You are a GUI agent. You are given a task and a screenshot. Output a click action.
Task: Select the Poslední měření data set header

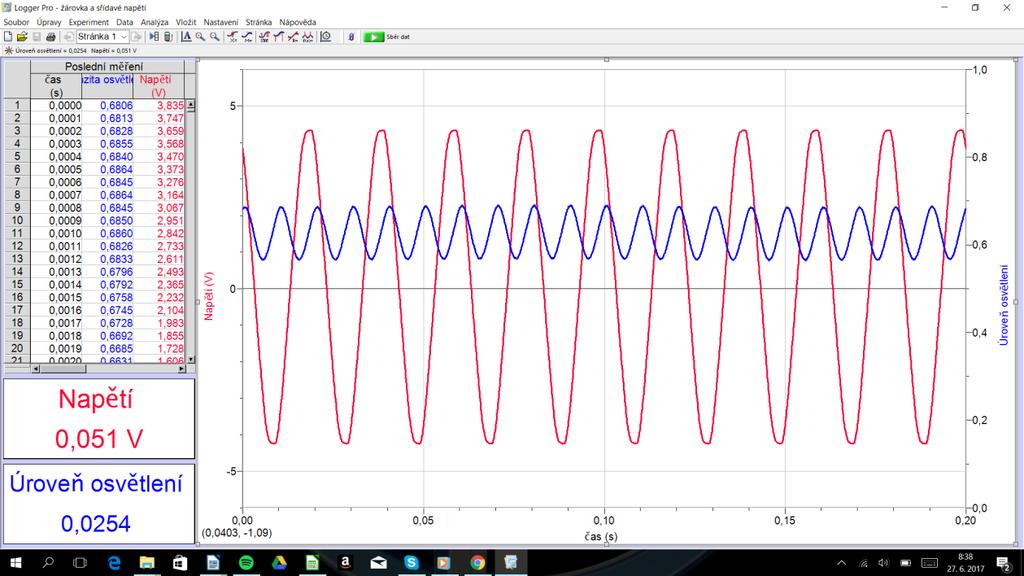[107, 66]
